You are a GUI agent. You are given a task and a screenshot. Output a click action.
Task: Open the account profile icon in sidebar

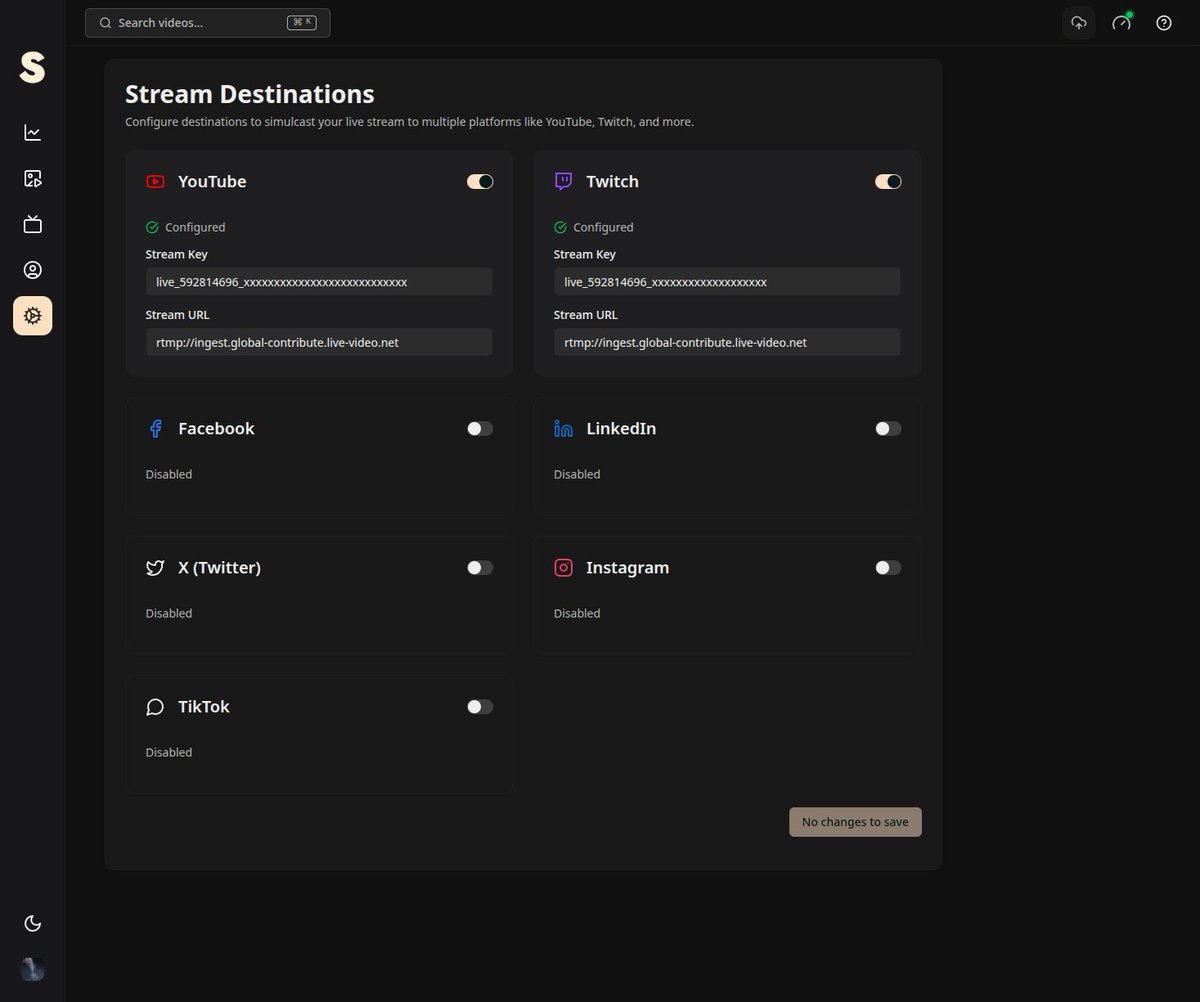[33, 270]
